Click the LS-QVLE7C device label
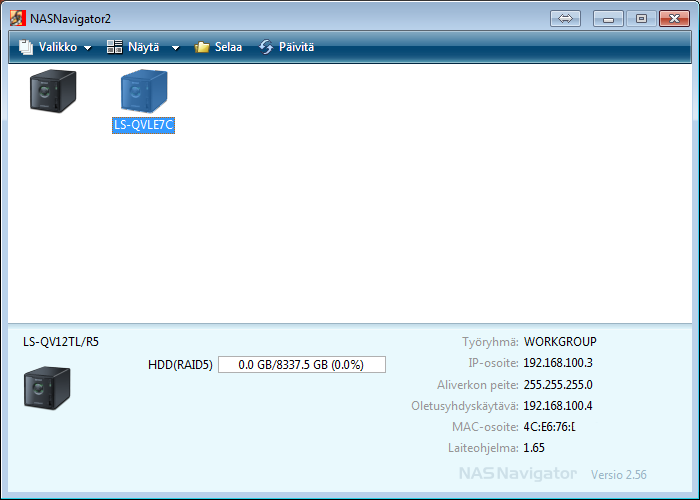 (x=143, y=125)
